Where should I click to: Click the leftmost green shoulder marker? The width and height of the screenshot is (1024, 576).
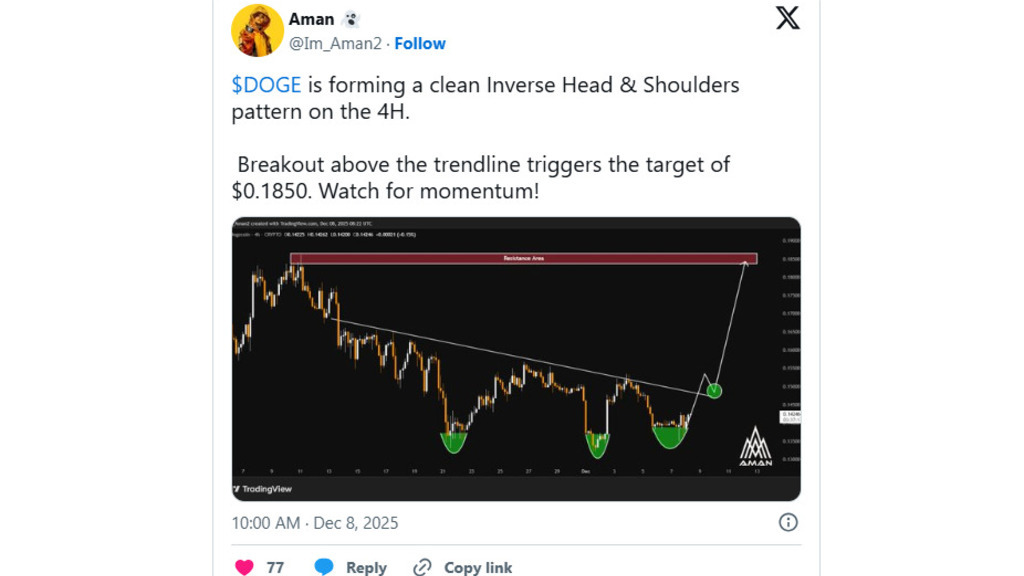[x=455, y=438]
